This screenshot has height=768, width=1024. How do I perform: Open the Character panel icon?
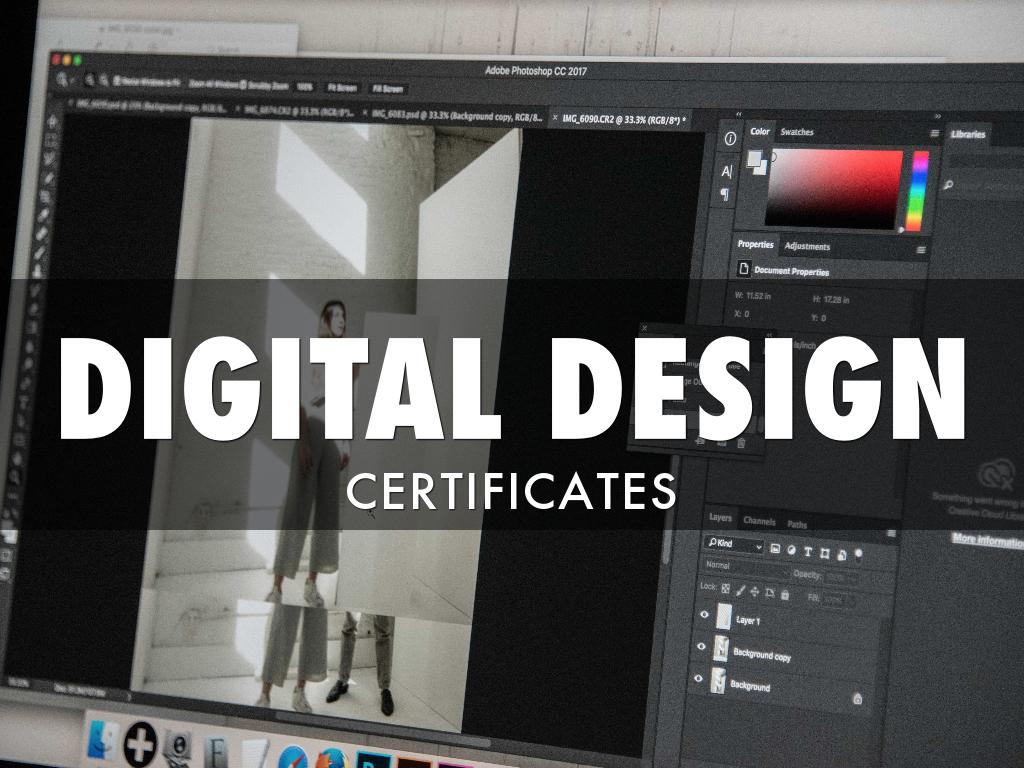coord(727,171)
